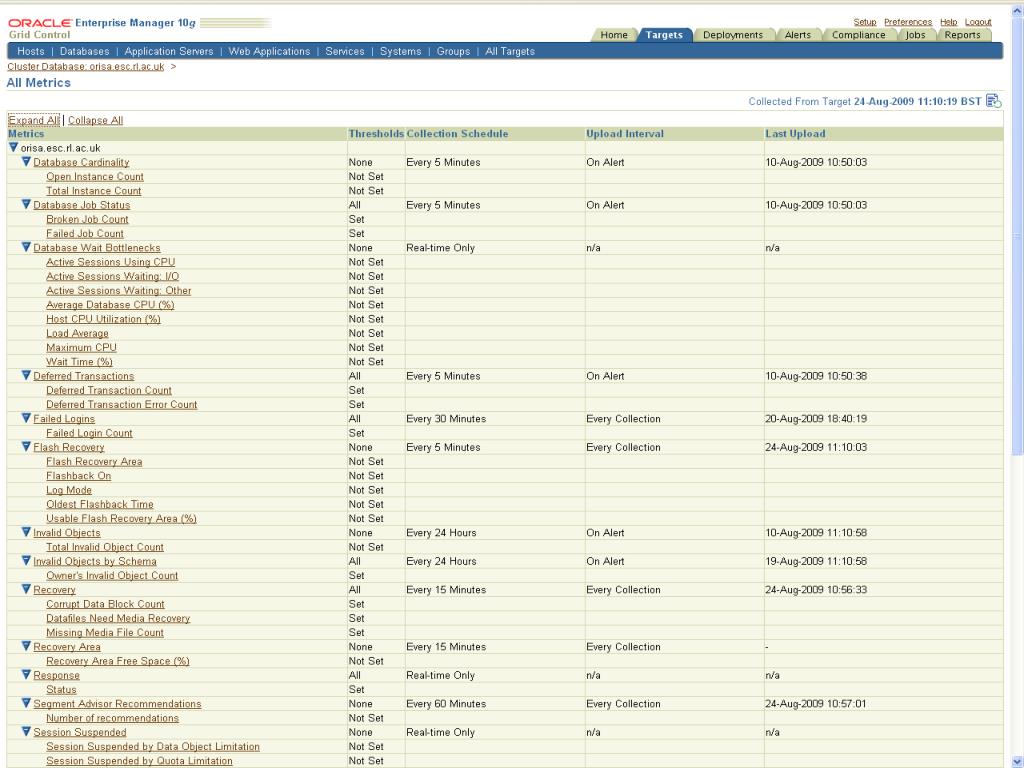Image resolution: width=1024 pixels, height=768 pixels.
Task: Open Recovery Area Free Space (%) metric
Action: click(x=118, y=661)
